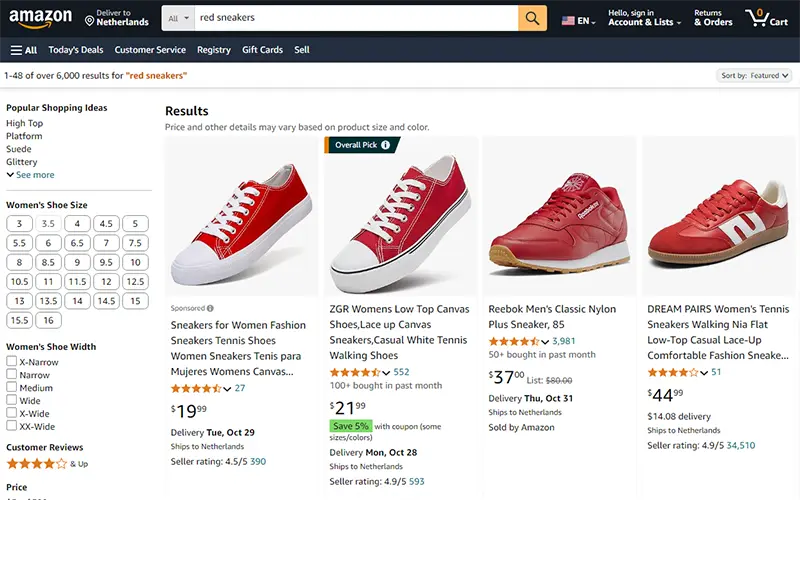The height and width of the screenshot is (577, 800).
Task: Click the red sneakers search input field
Action: tap(355, 18)
